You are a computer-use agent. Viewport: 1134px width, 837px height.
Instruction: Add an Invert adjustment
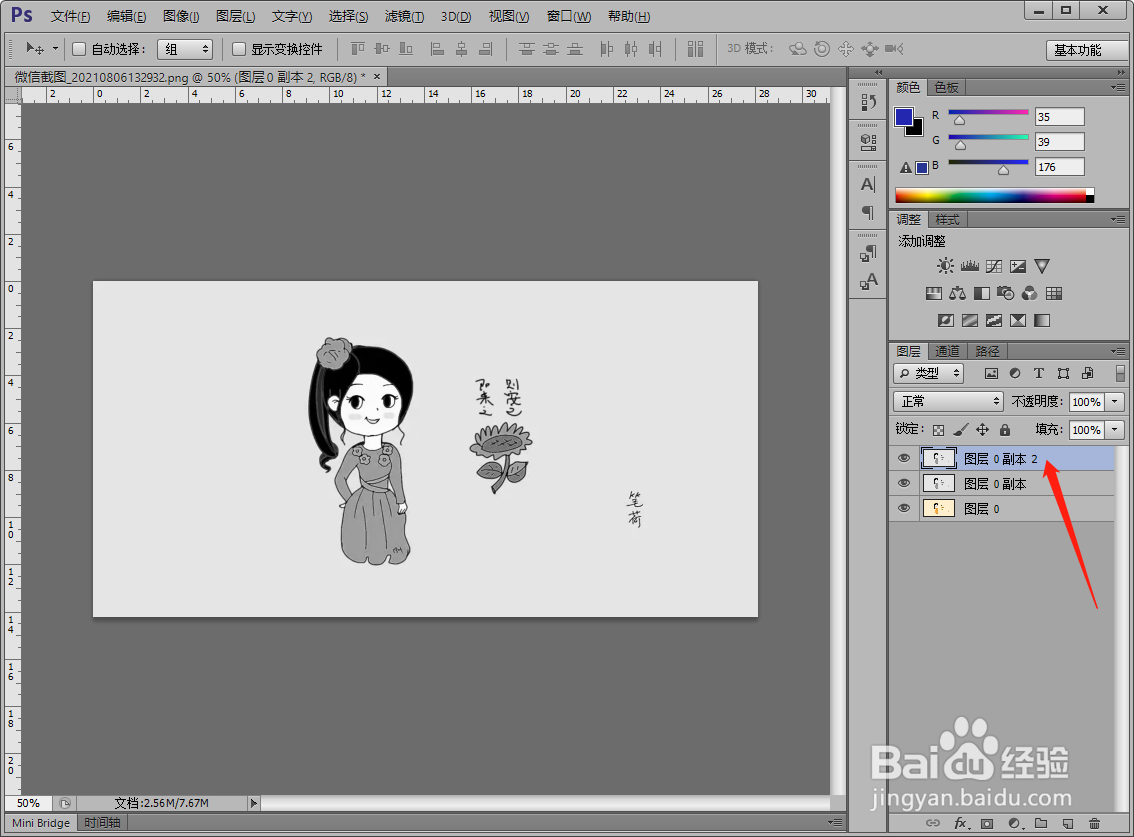pos(946,320)
